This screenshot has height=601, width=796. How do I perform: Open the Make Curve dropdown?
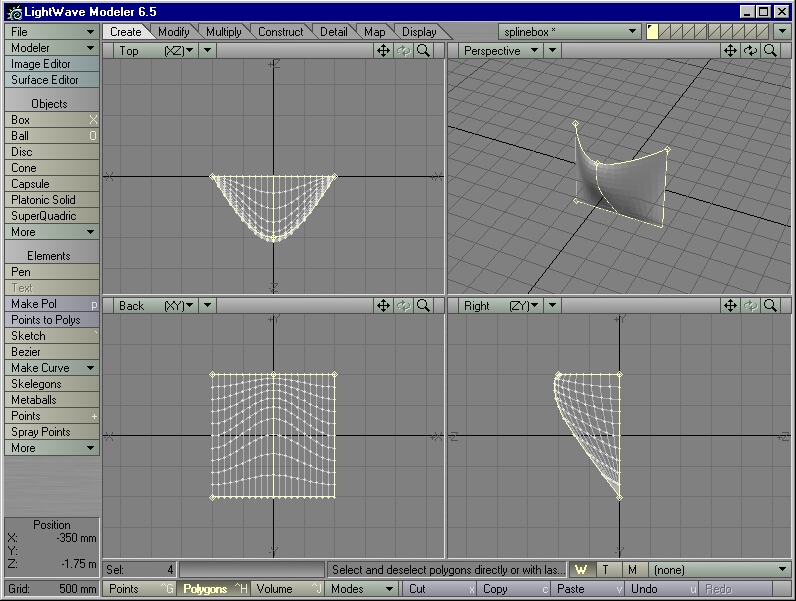[x=52, y=368]
